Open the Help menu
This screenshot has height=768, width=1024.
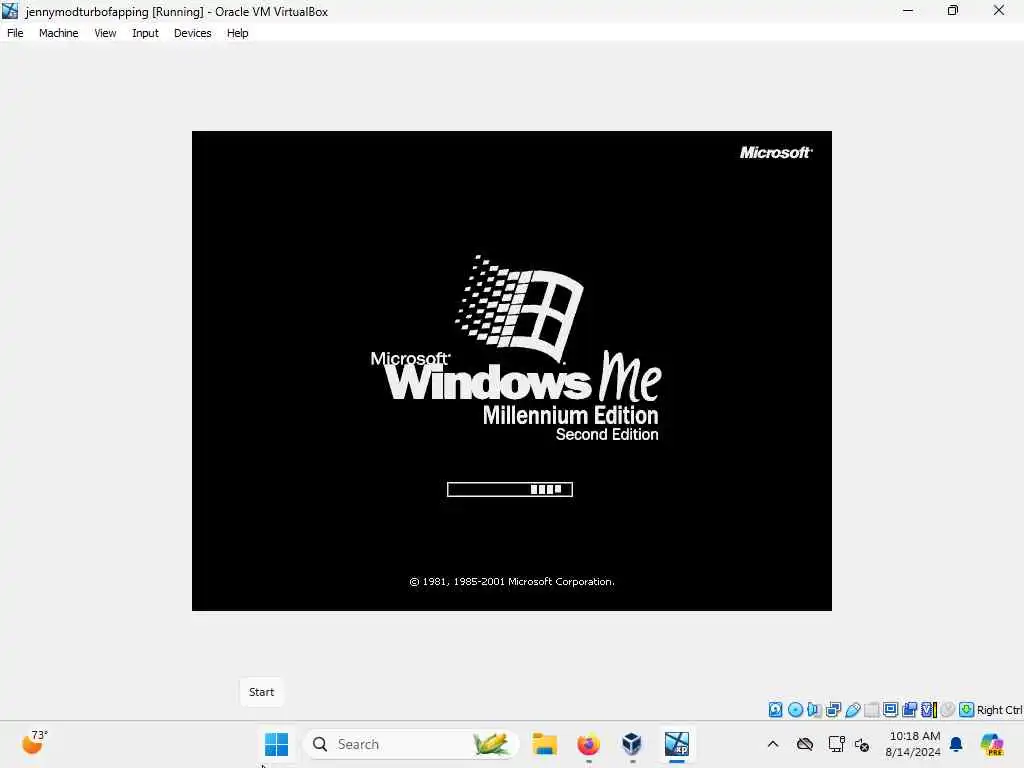[237, 33]
